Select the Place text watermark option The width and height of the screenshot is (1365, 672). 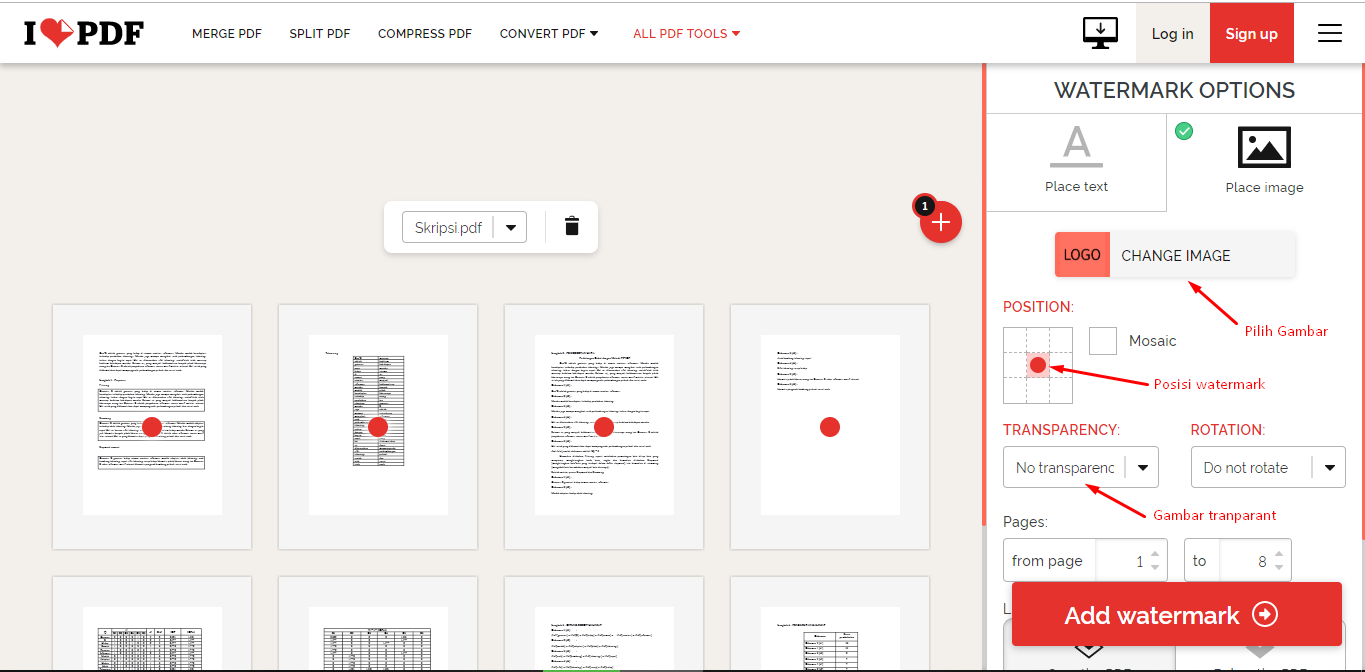(1076, 160)
